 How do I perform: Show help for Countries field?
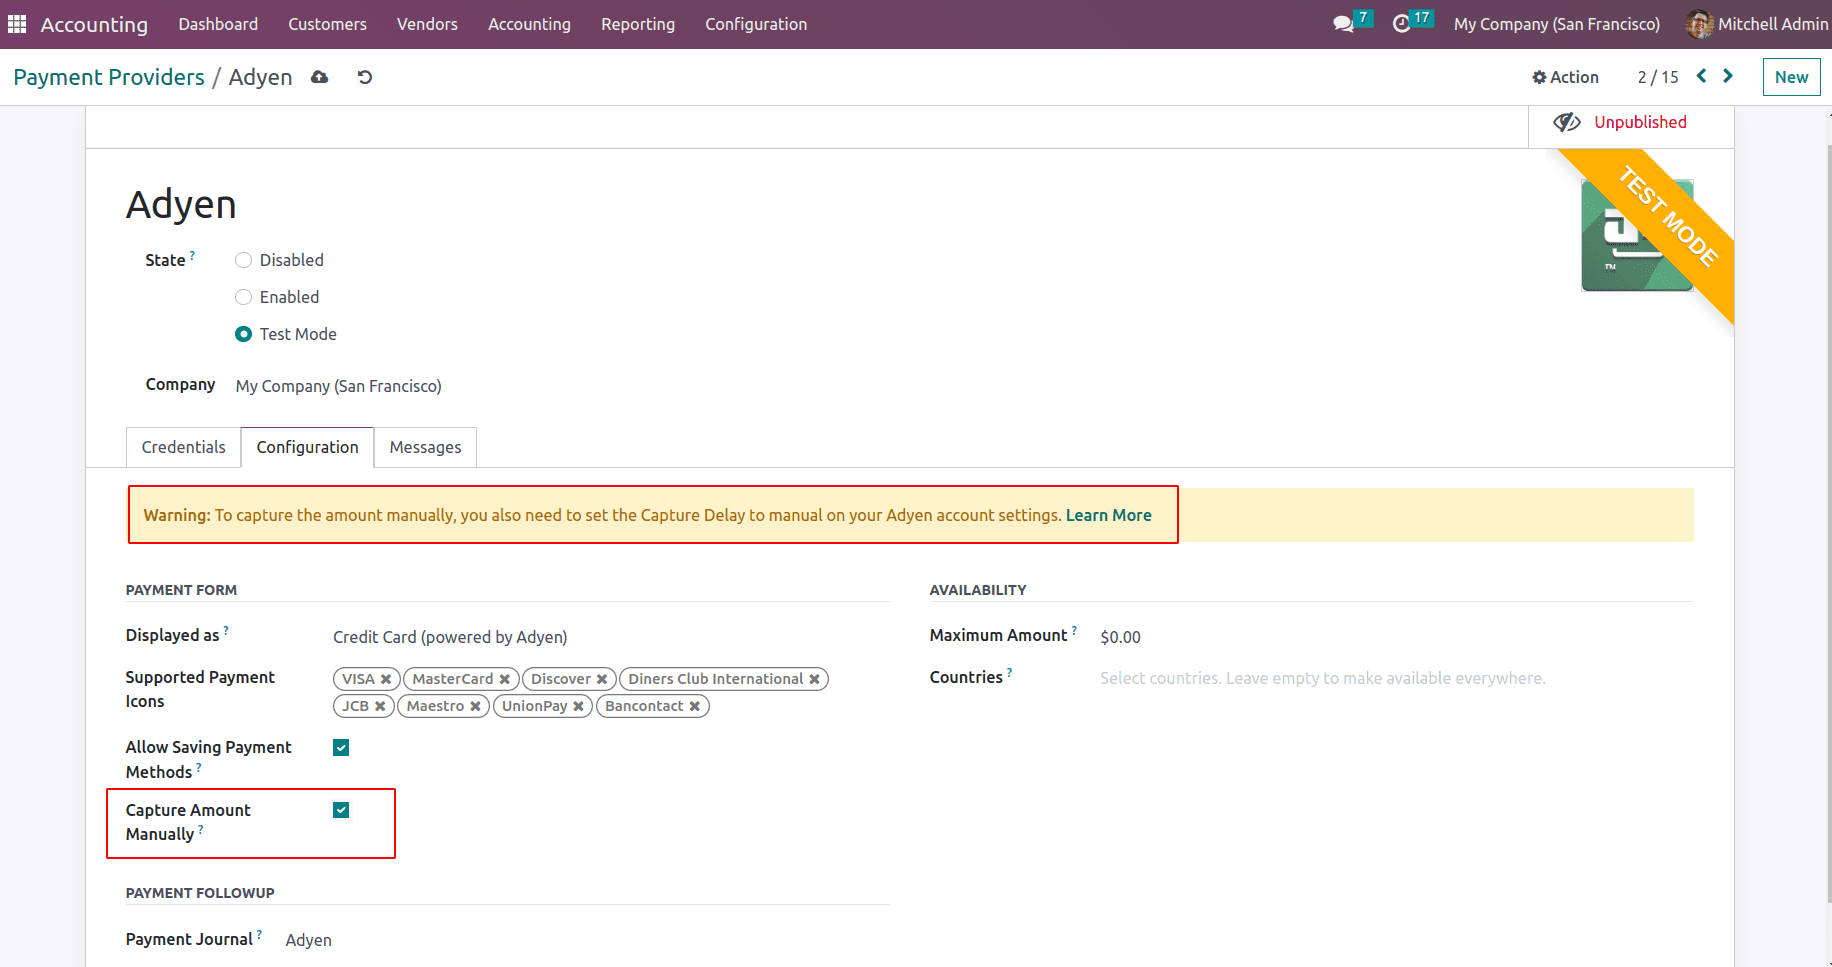pos(1010,673)
